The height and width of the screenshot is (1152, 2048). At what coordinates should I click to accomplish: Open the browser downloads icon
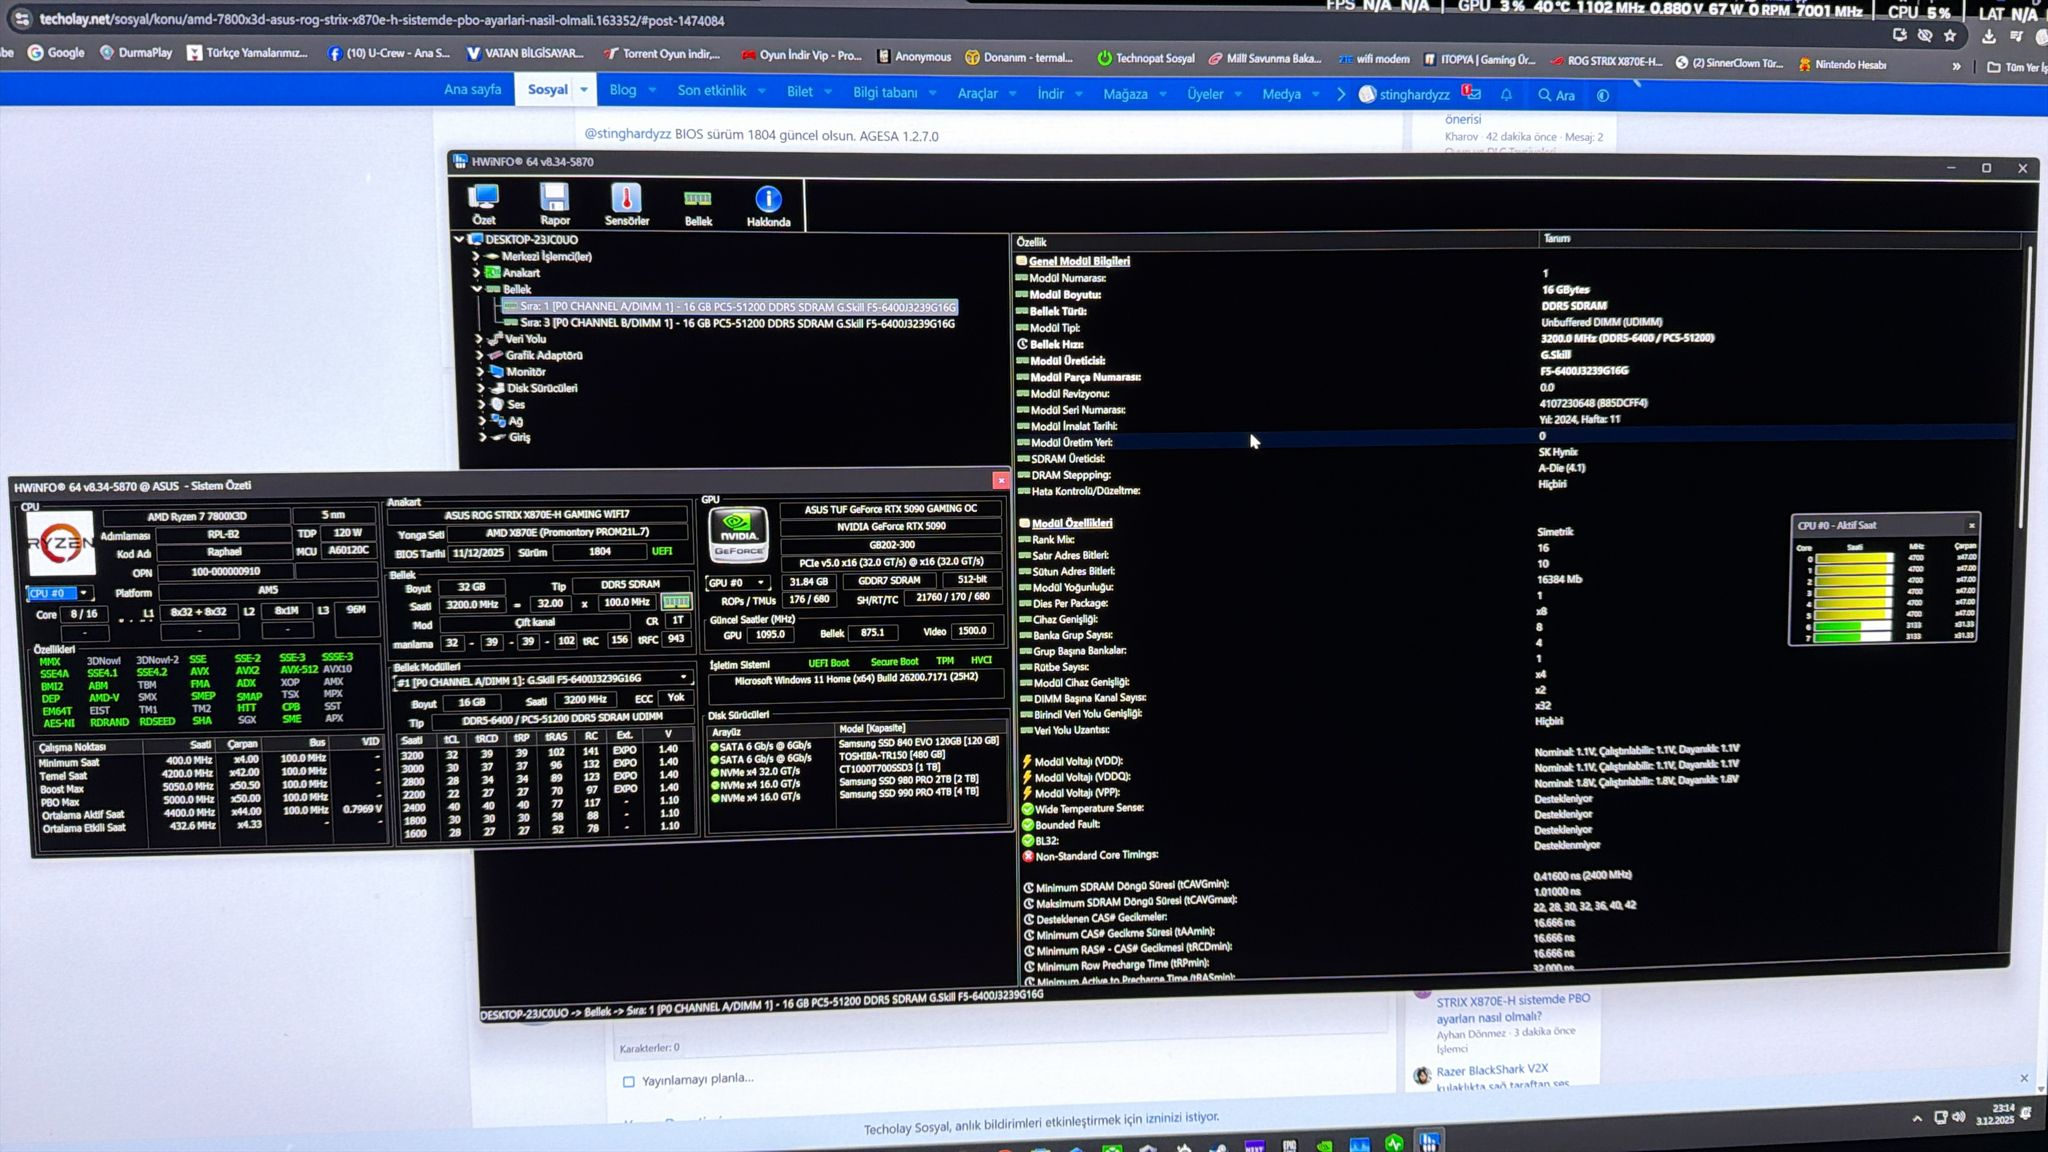[x=1989, y=36]
